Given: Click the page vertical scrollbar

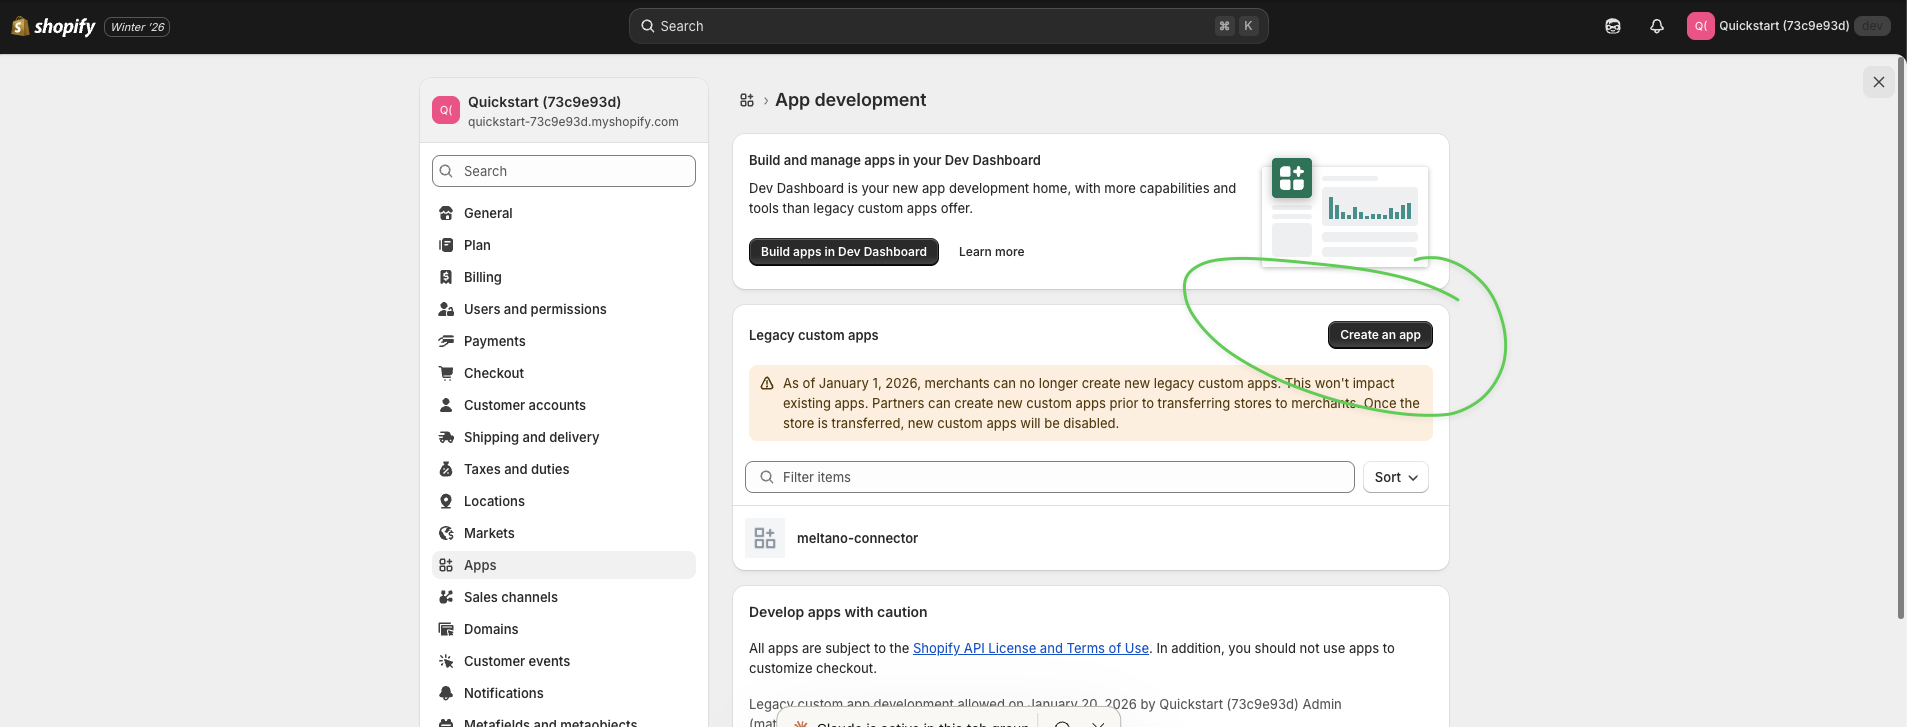Looking at the screenshot, I should (x=1901, y=340).
